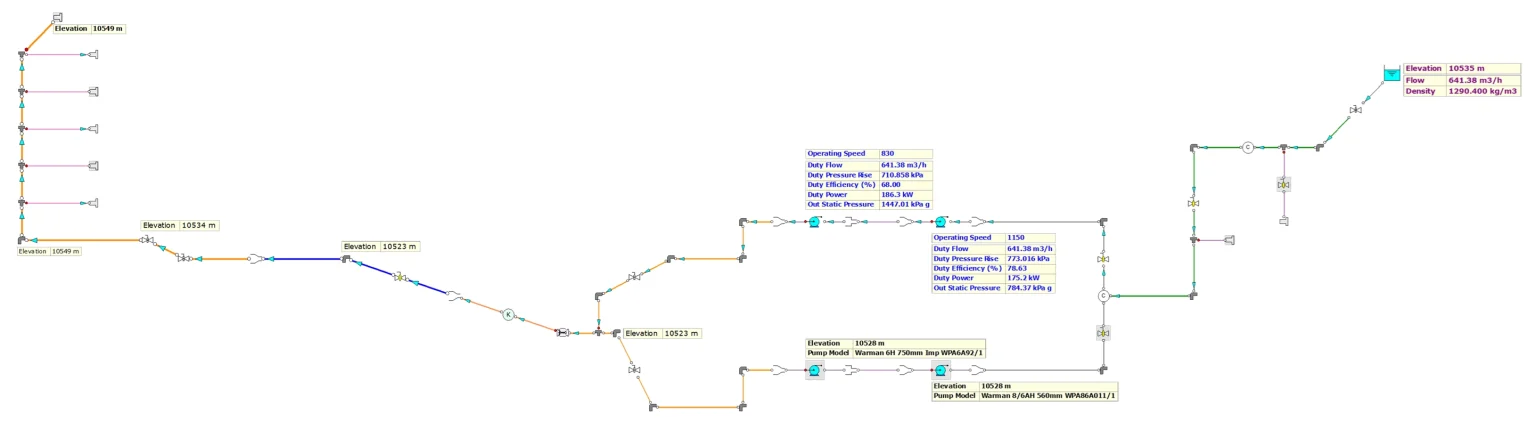This screenshot has width=1536, height=429.
Task: Click the pump with 830 operating speed
Action: pyautogui.click(x=814, y=222)
